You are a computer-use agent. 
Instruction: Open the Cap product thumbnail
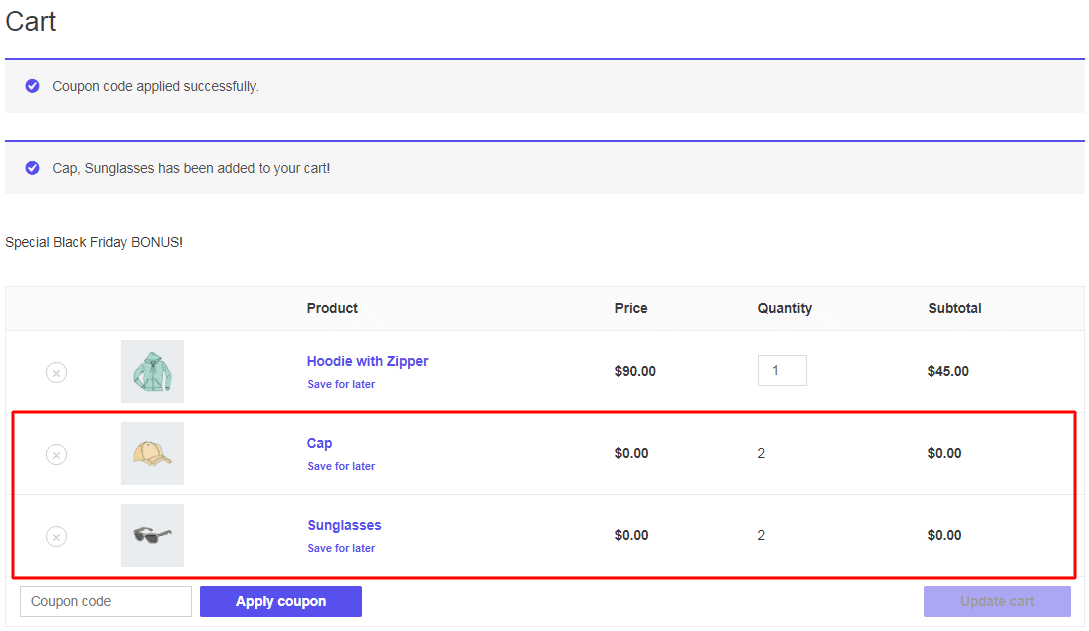152,453
